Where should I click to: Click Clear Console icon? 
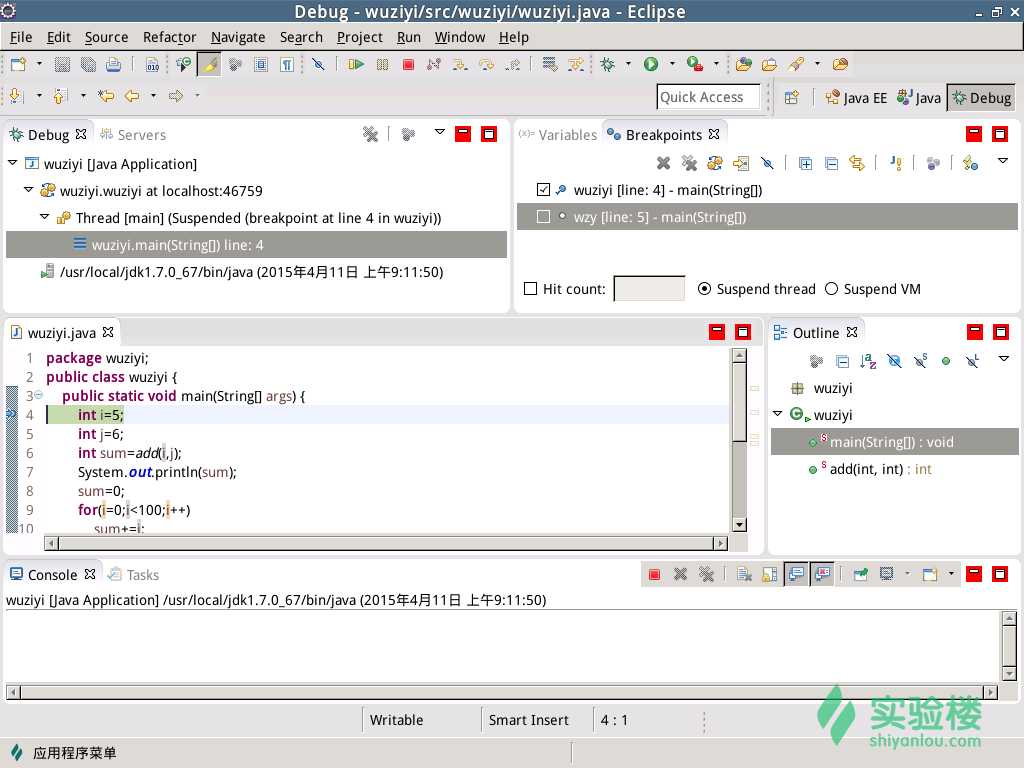pos(744,574)
